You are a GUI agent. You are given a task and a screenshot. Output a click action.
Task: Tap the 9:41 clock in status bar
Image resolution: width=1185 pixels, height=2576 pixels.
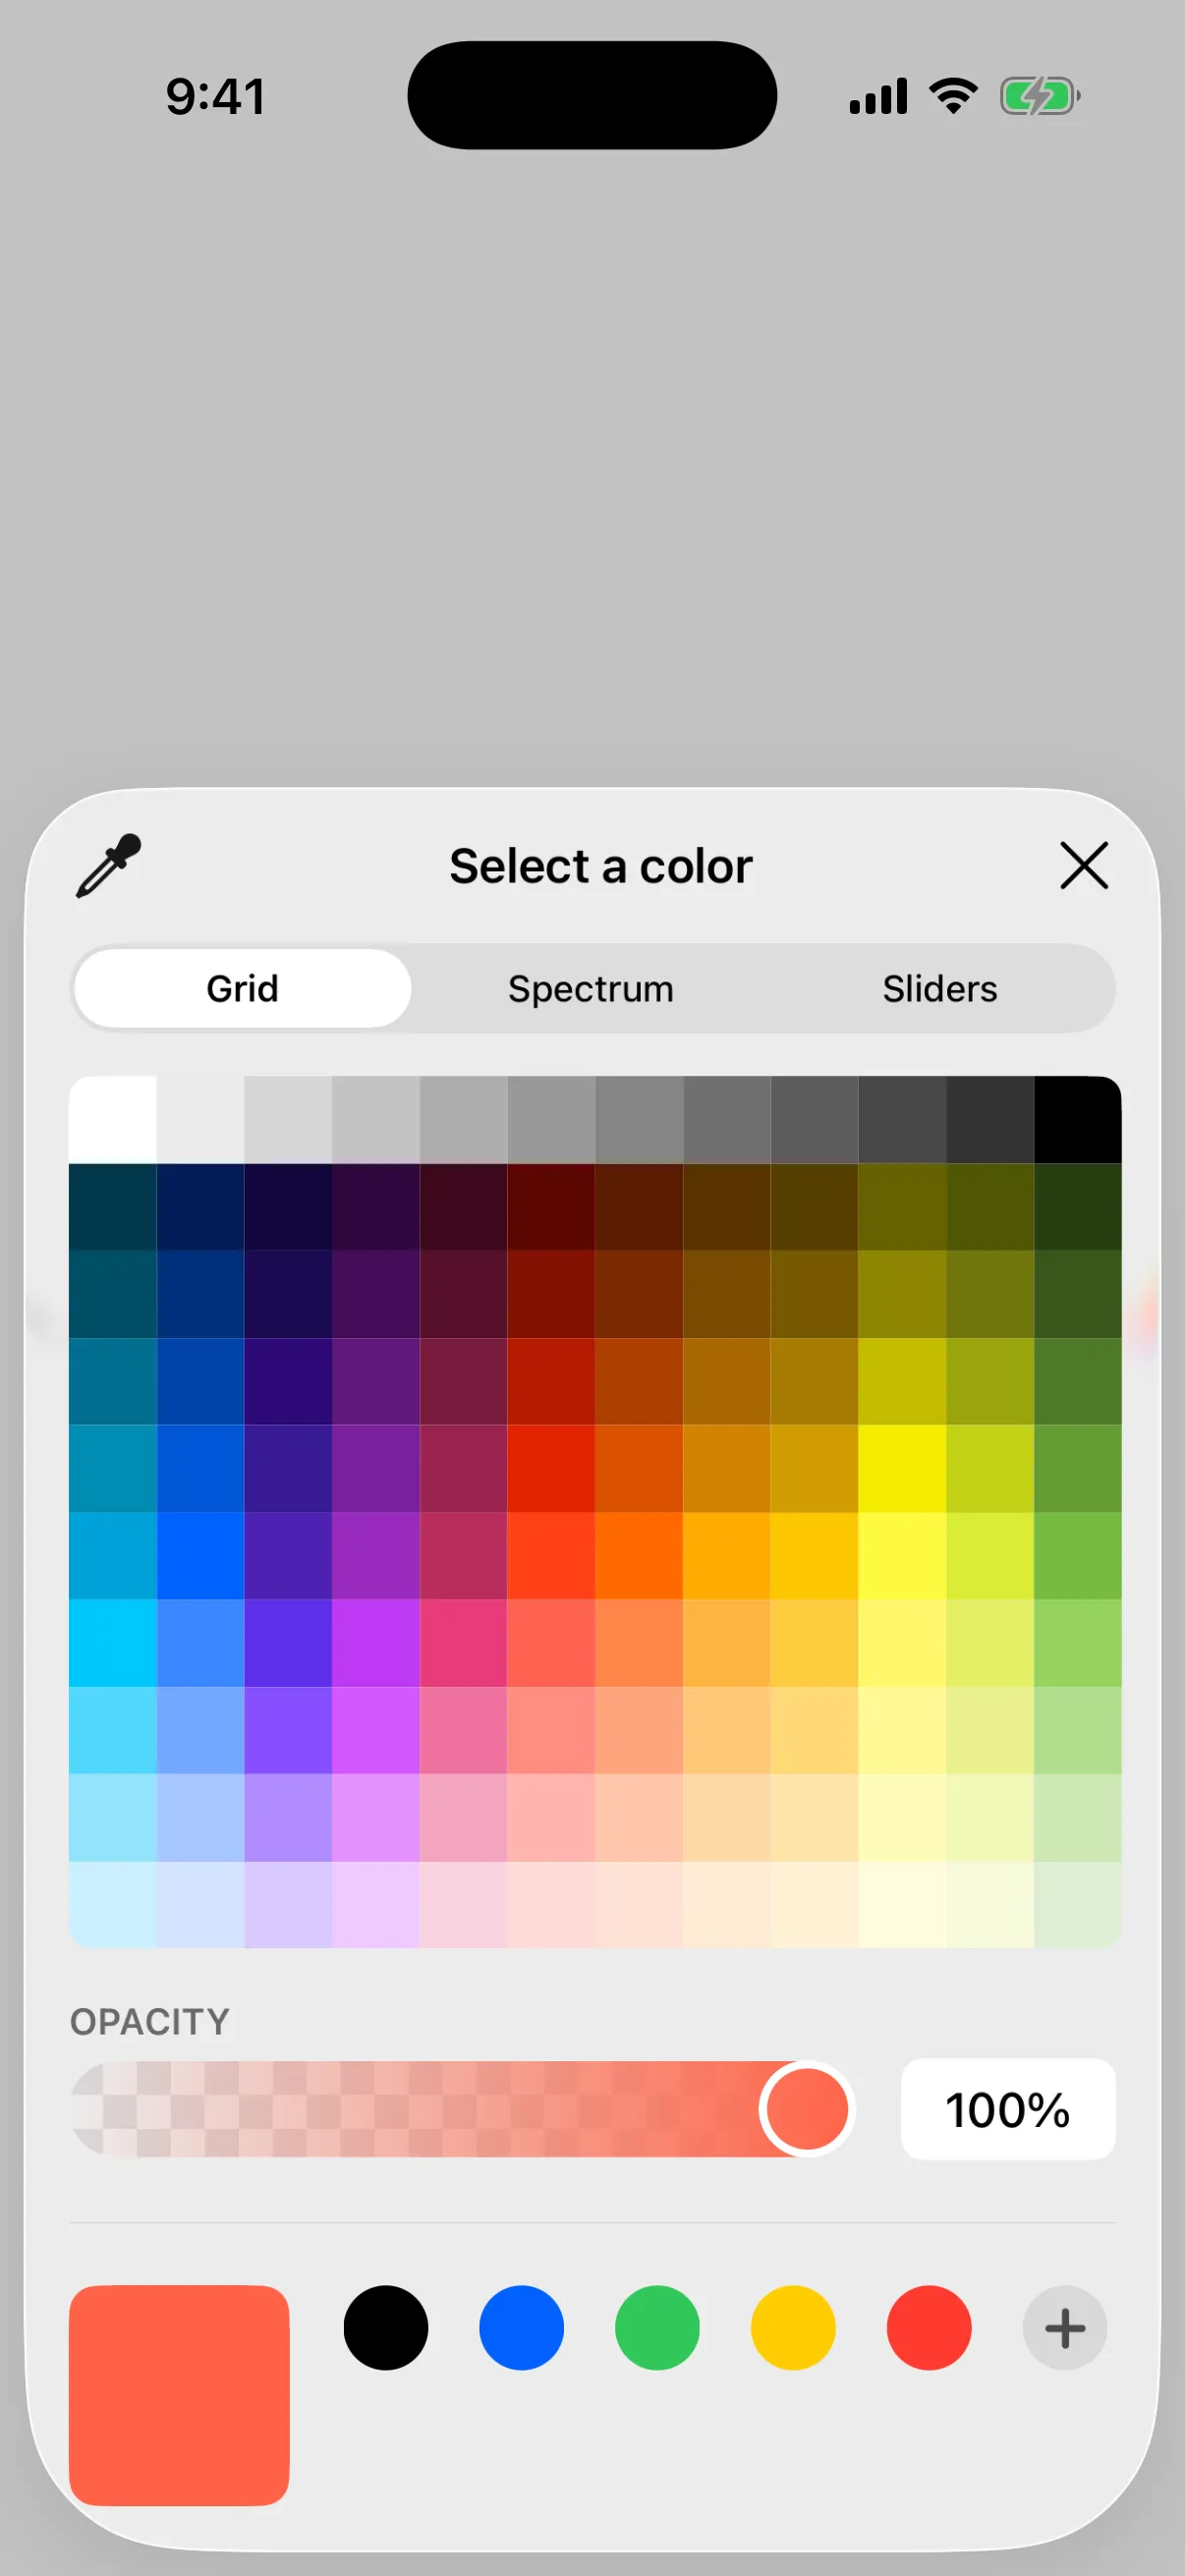tap(216, 97)
